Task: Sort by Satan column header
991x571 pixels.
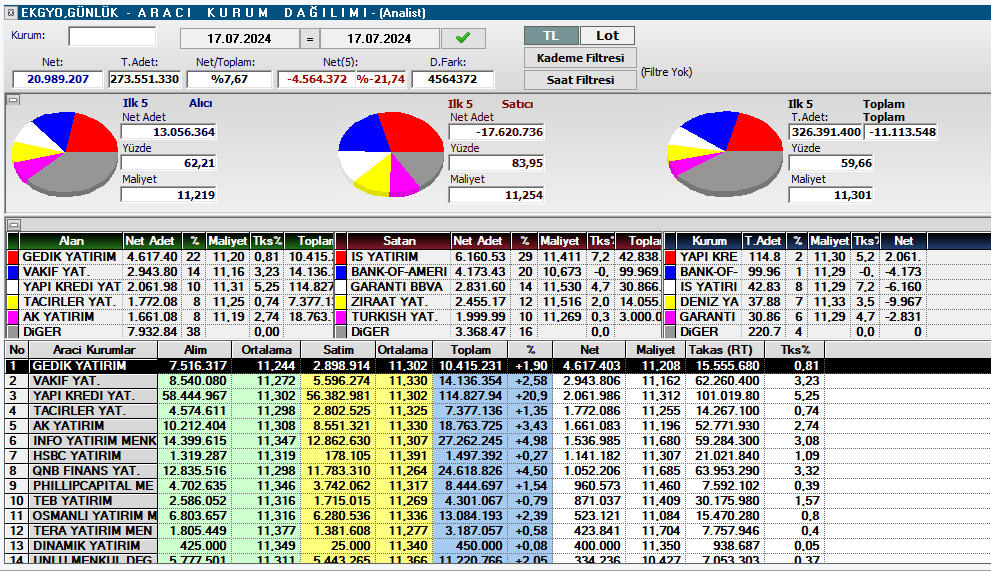Action: [x=399, y=241]
